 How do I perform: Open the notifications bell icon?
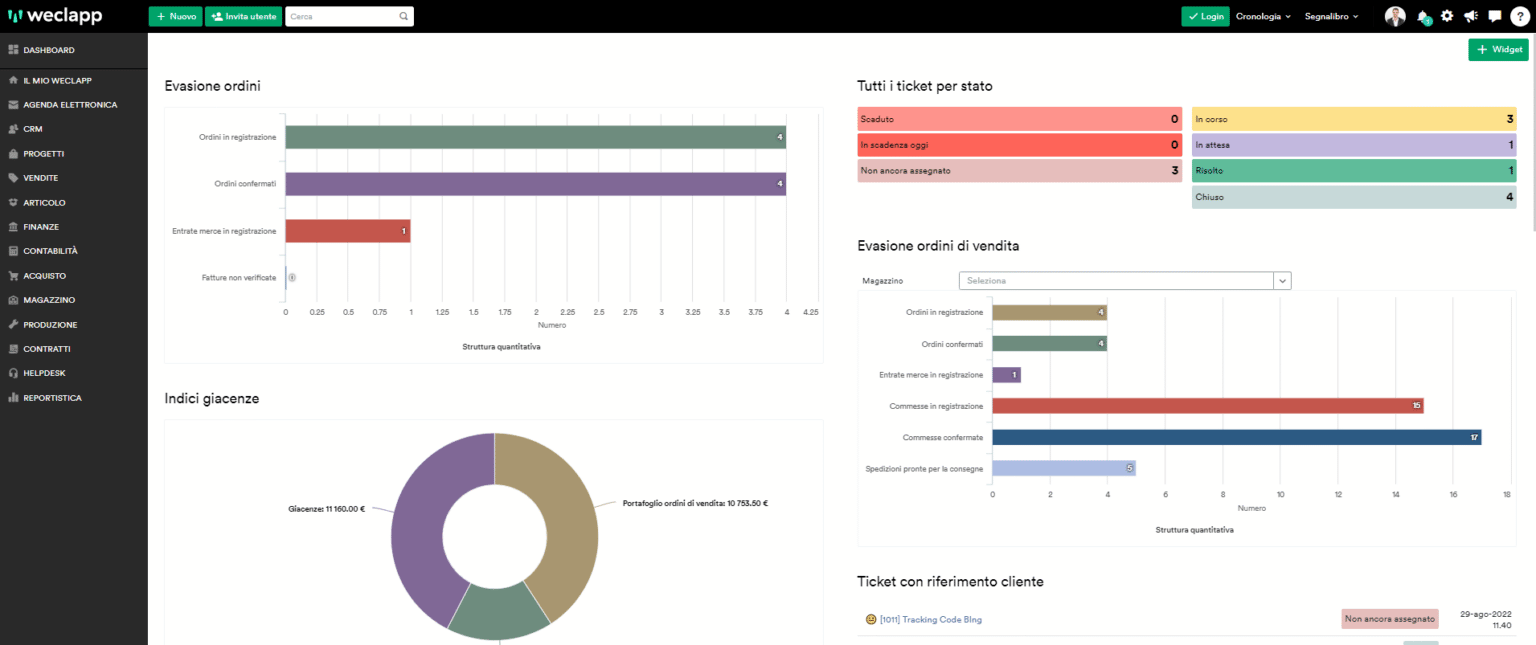[1422, 15]
